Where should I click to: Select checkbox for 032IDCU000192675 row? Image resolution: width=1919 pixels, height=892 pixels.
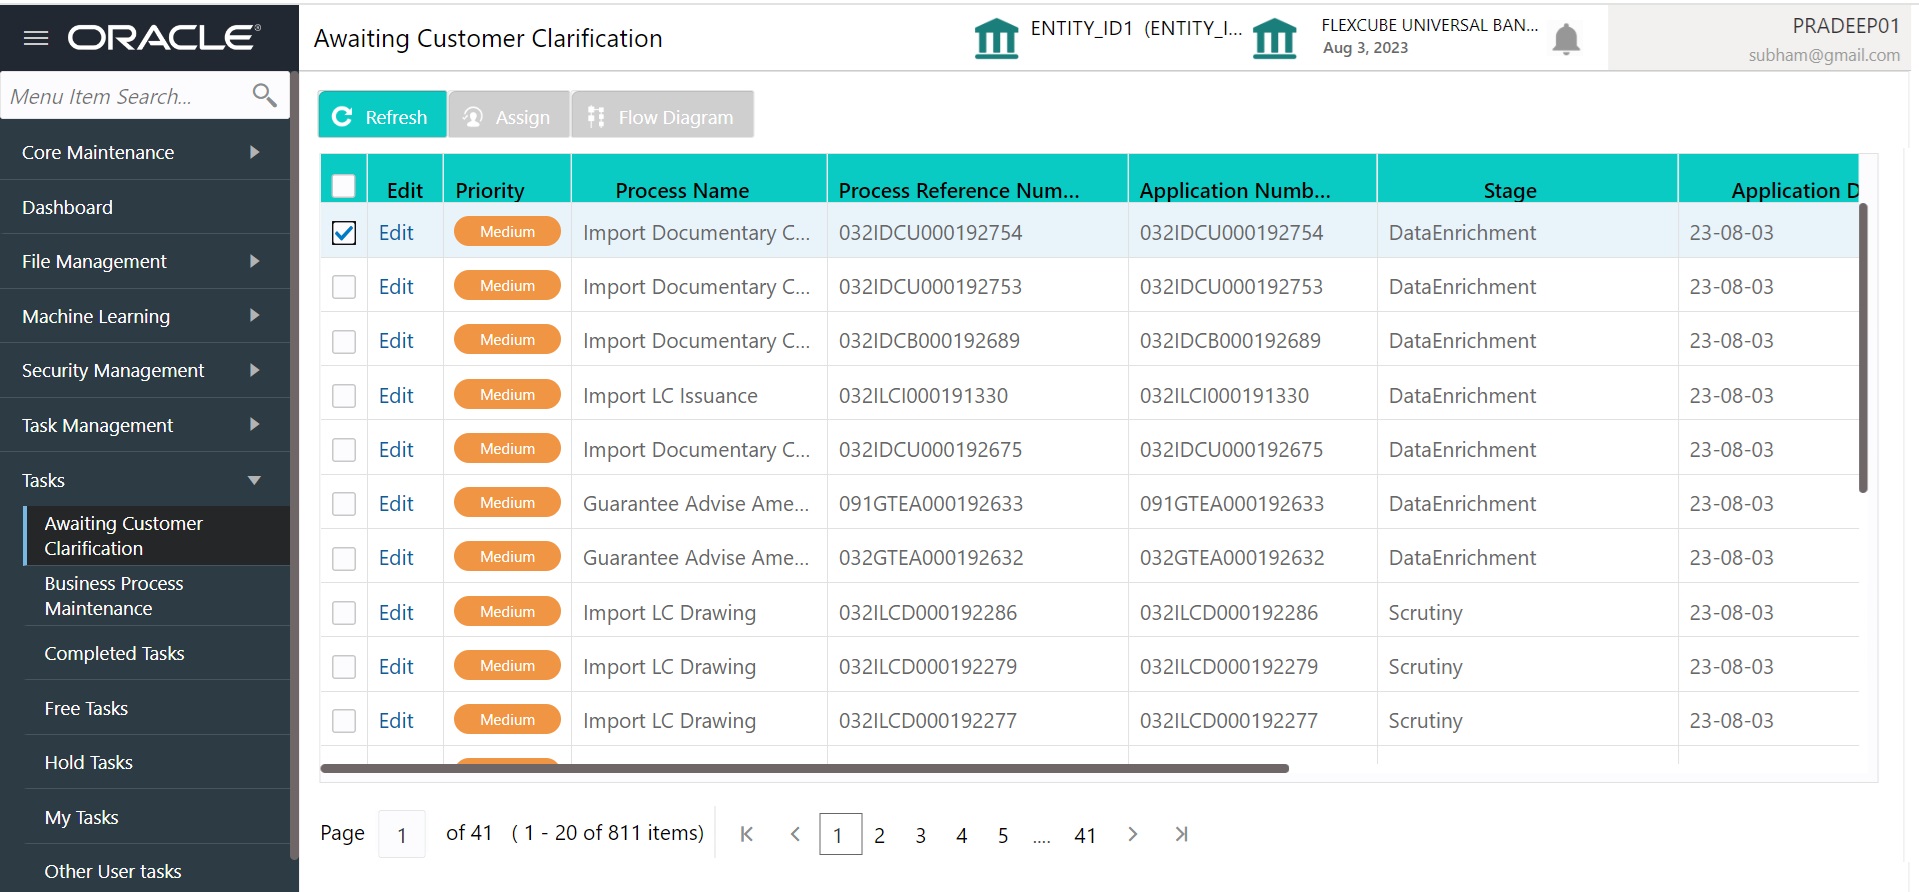343,450
